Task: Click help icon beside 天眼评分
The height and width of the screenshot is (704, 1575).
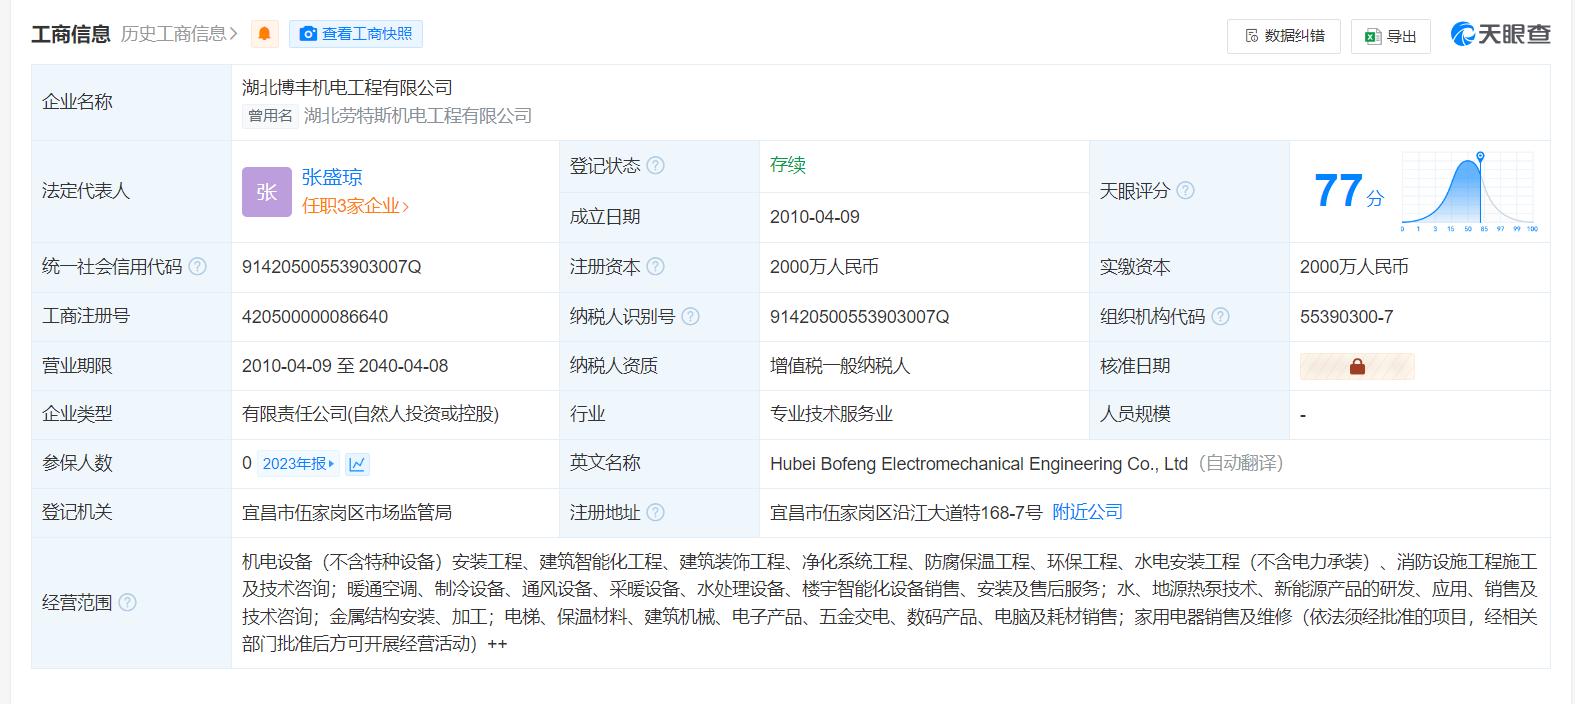Action: click(1186, 191)
